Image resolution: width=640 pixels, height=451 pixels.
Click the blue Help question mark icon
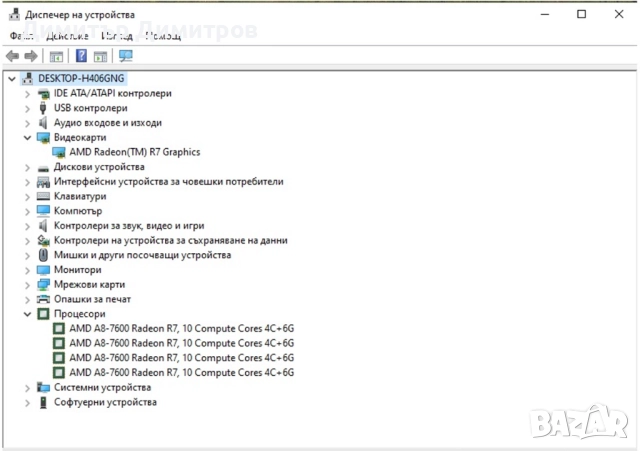[81, 56]
